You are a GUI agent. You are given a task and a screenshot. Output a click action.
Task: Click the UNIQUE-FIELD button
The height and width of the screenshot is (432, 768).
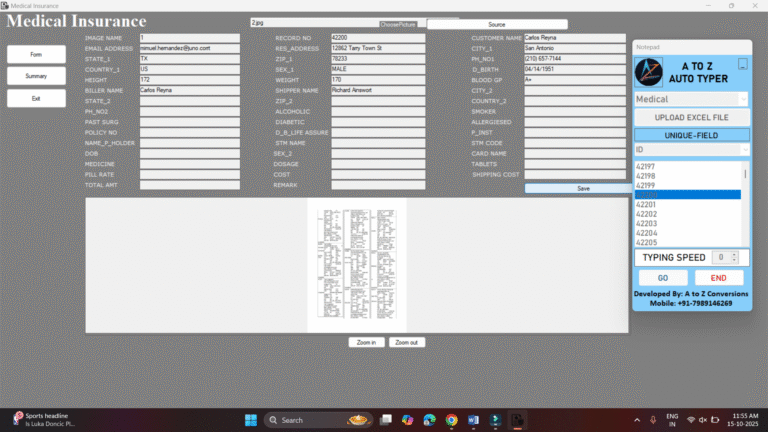point(691,135)
